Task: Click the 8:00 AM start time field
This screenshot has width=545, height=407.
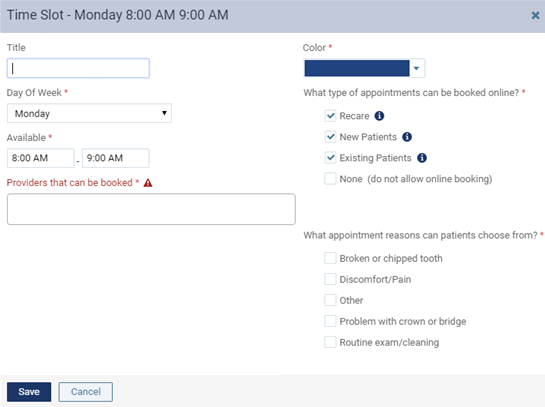Action: (x=41, y=158)
